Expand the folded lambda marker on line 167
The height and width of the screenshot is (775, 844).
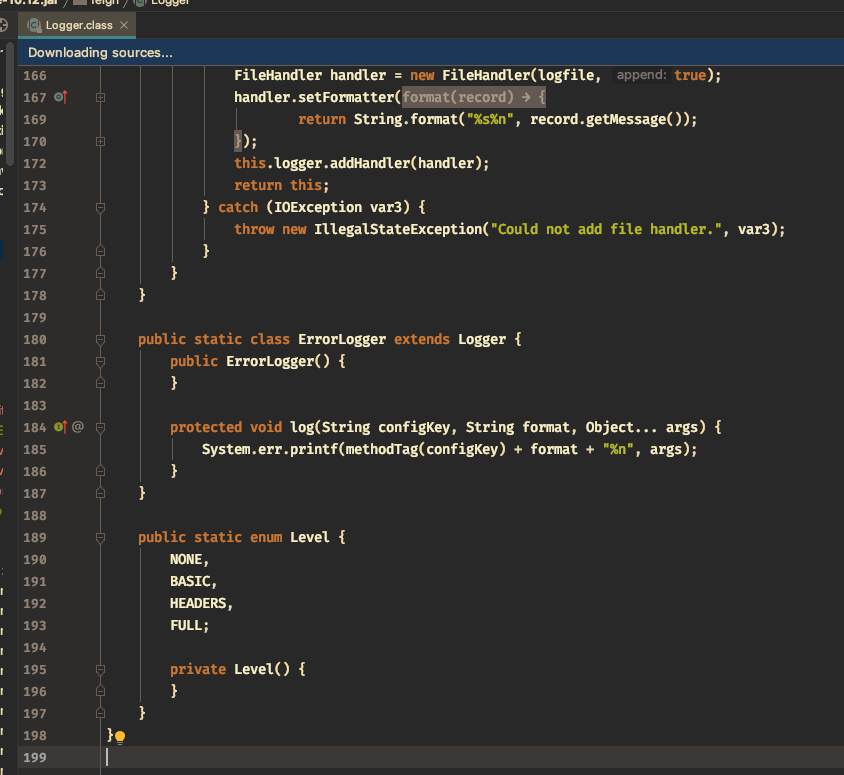click(100, 97)
